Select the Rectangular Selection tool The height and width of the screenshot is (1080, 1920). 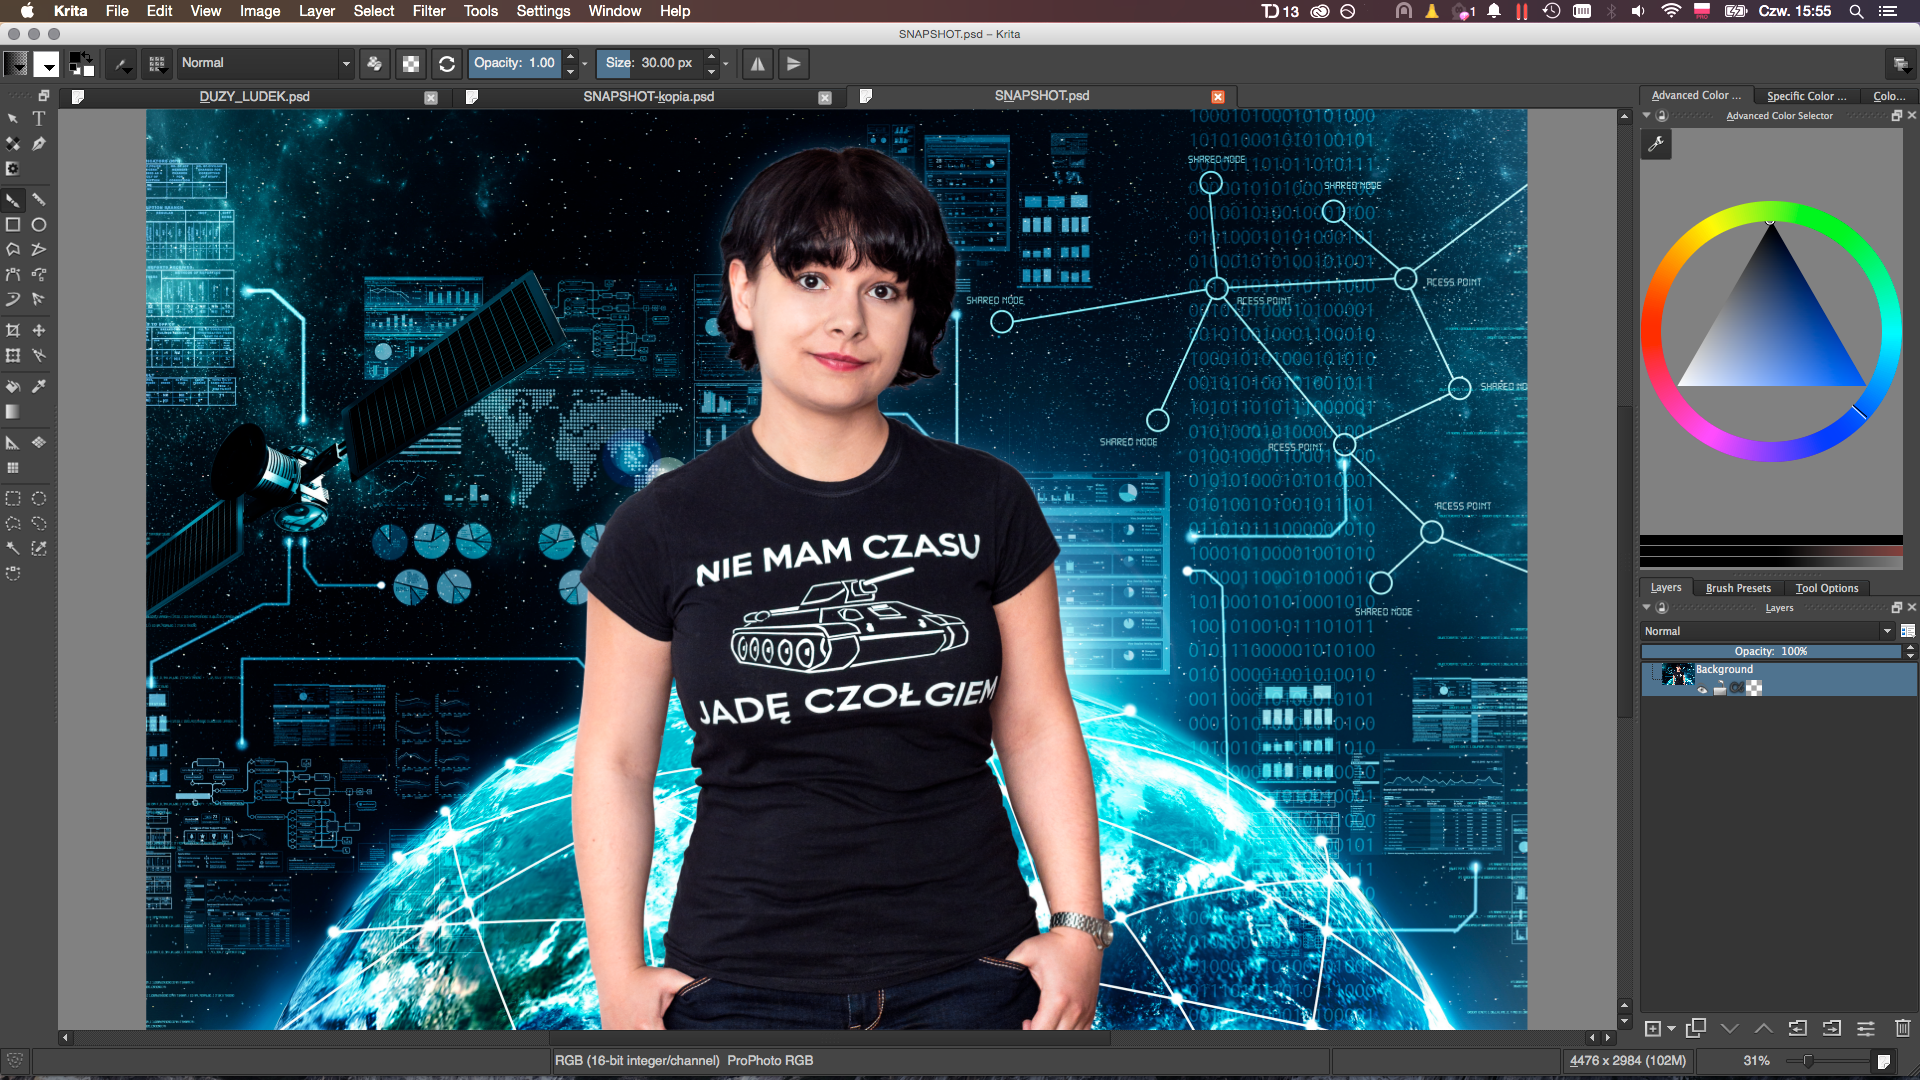click(13, 498)
